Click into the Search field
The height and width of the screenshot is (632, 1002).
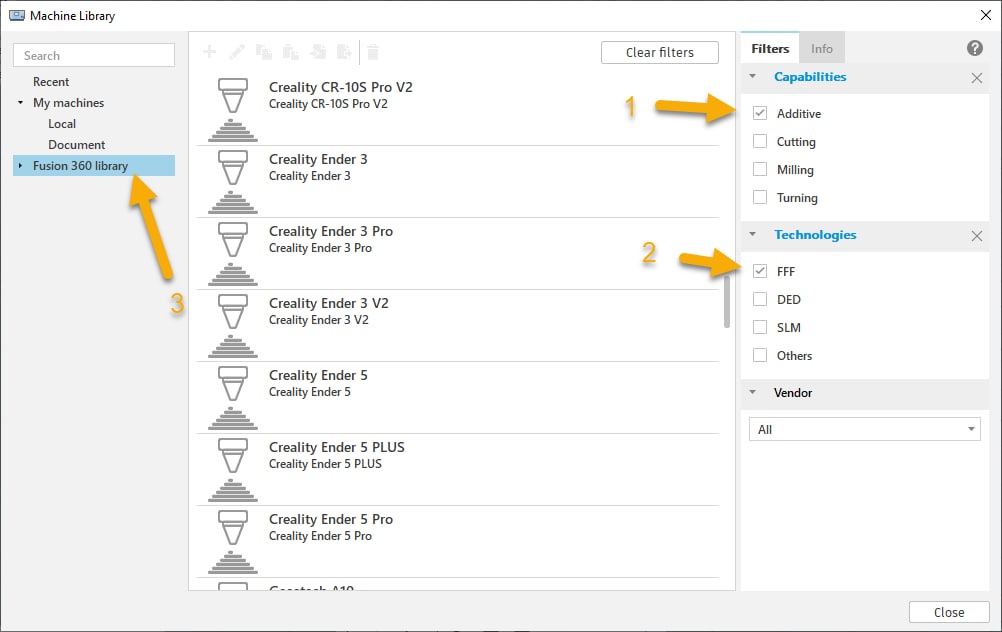click(94, 56)
